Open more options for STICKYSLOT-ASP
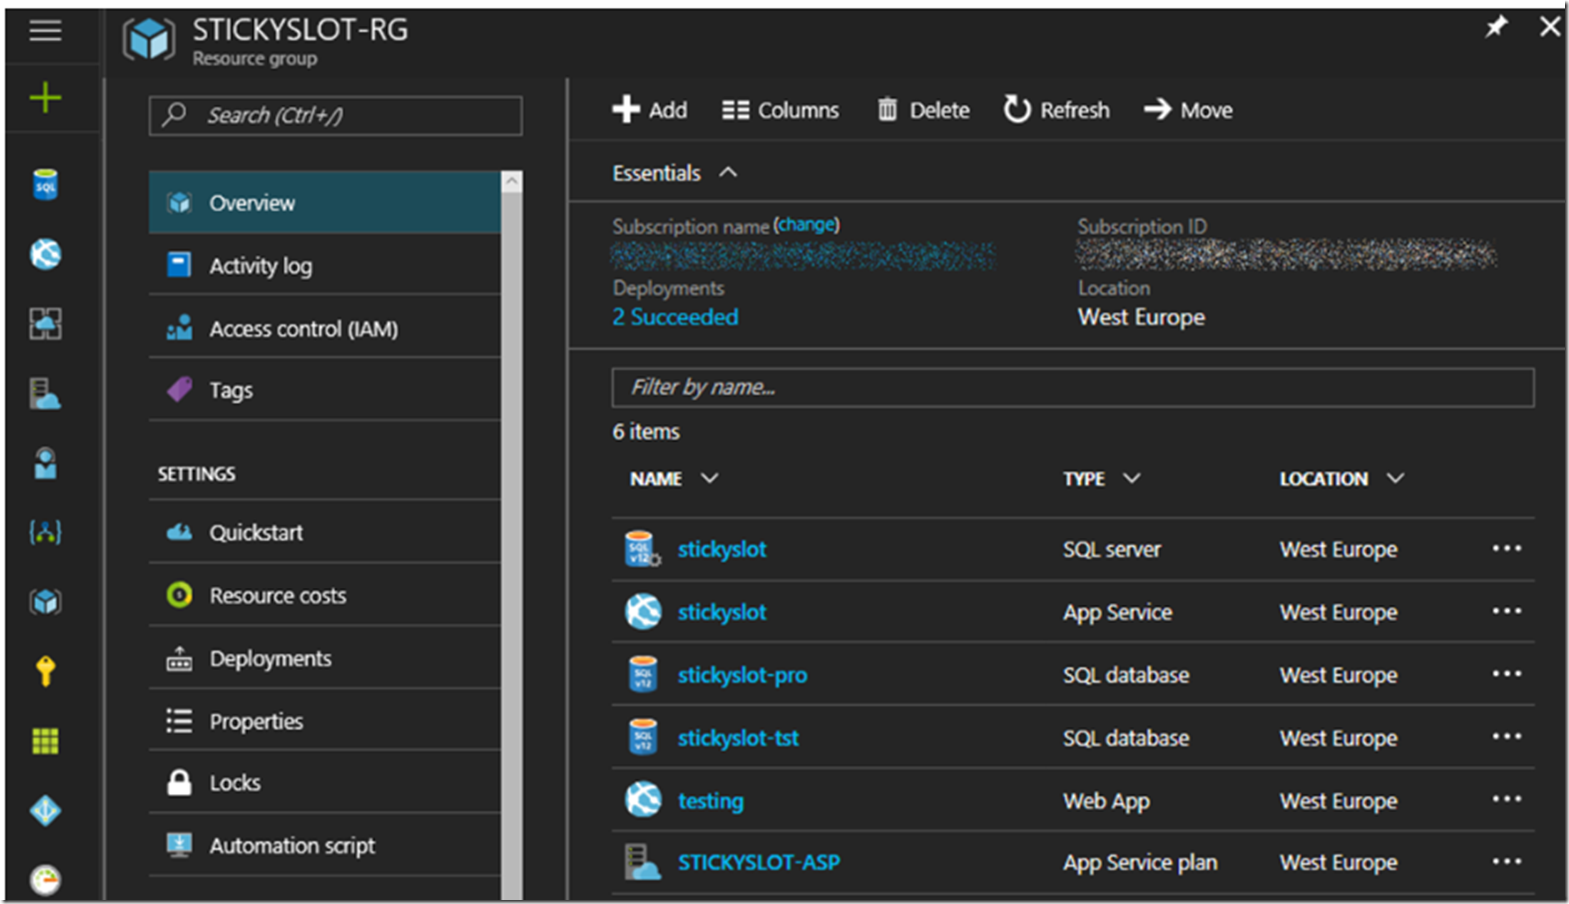 coord(1507,861)
